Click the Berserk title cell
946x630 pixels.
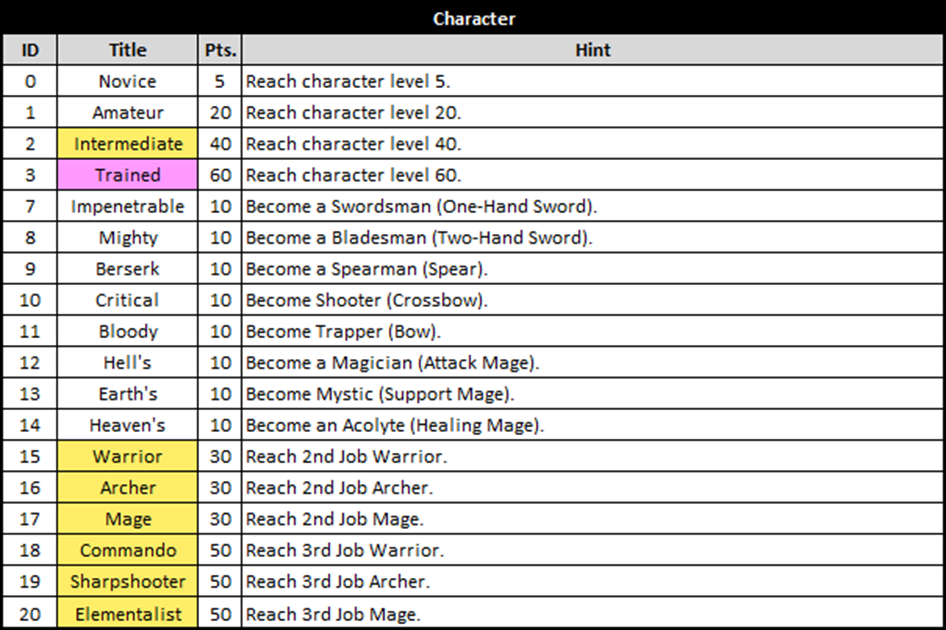point(127,269)
